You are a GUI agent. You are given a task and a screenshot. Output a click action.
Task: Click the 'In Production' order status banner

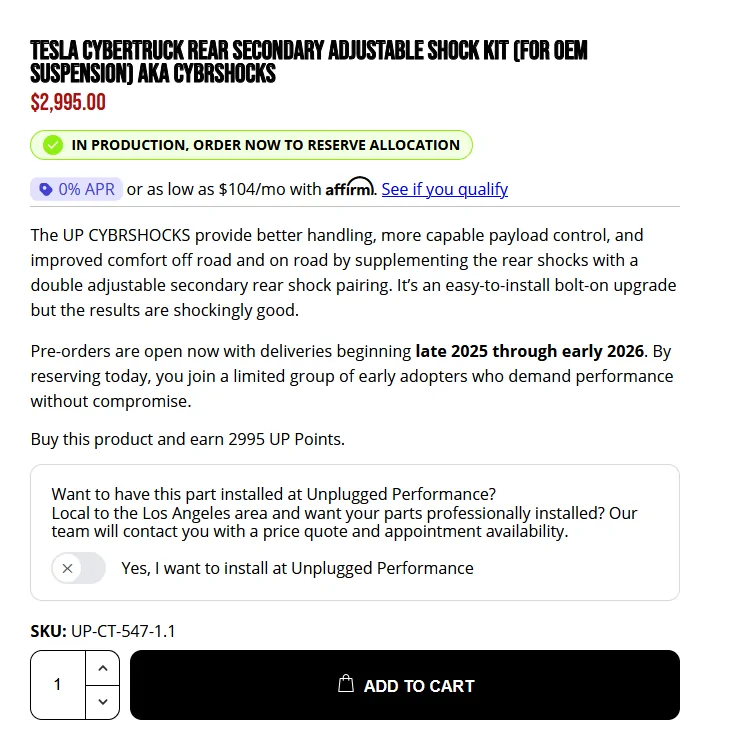coord(251,145)
